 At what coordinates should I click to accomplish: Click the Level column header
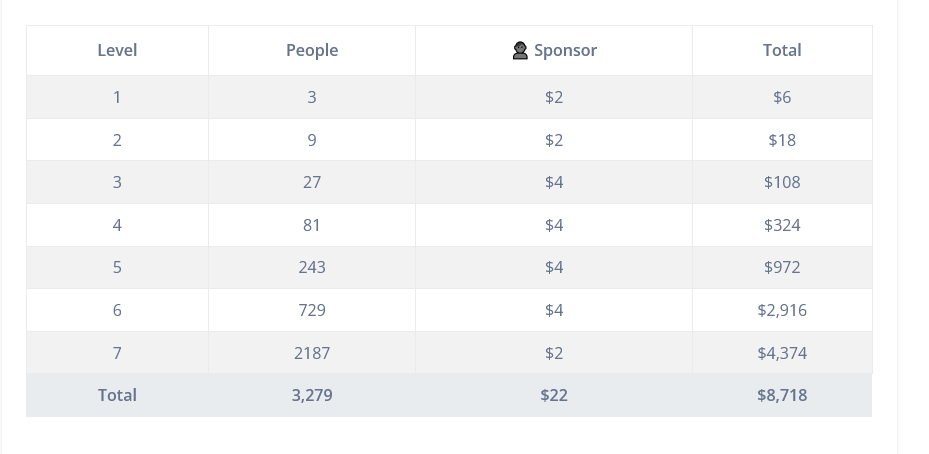coord(117,50)
